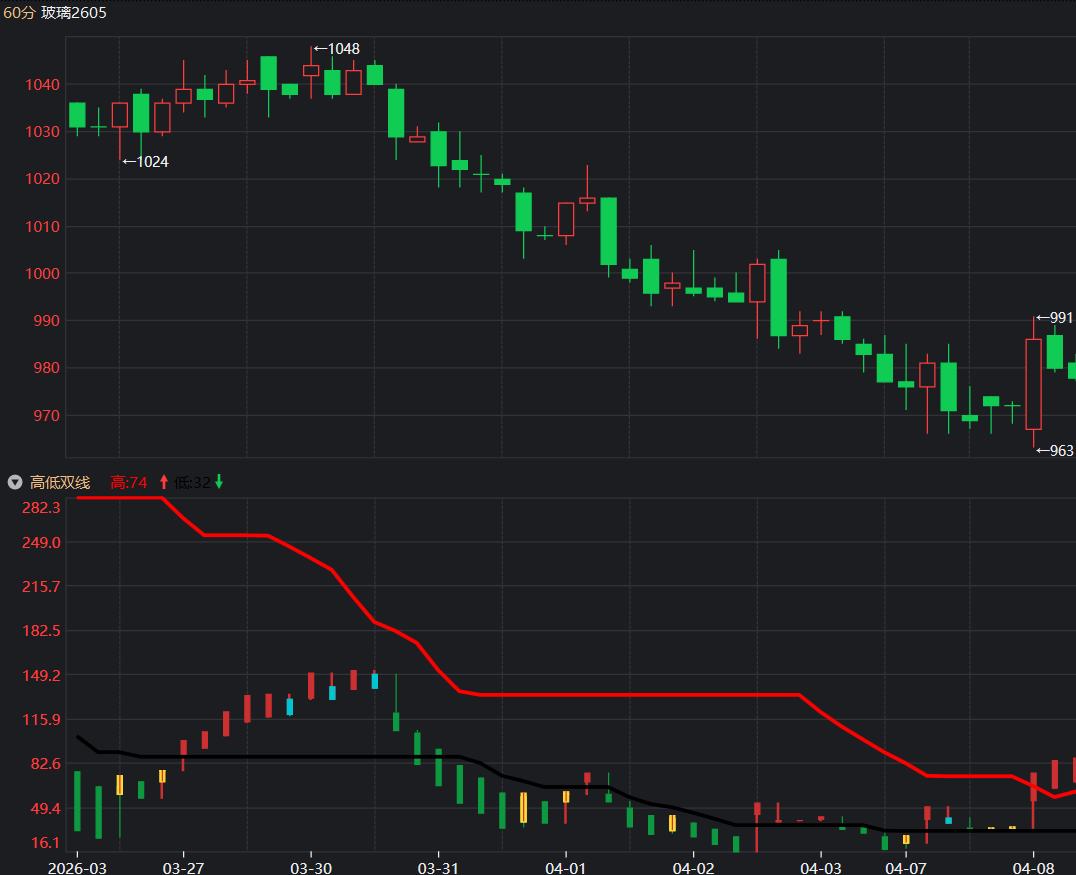The image size is (1076, 875).
Task: Click the 04-07 date on time axis
Action: pyautogui.click(x=906, y=867)
